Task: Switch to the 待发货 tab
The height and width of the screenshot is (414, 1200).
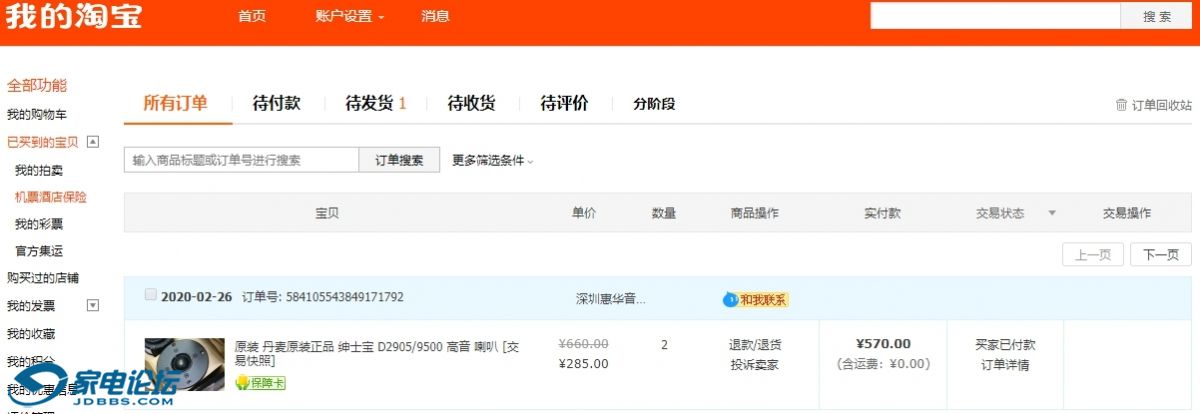Action: (x=375, y=103)
